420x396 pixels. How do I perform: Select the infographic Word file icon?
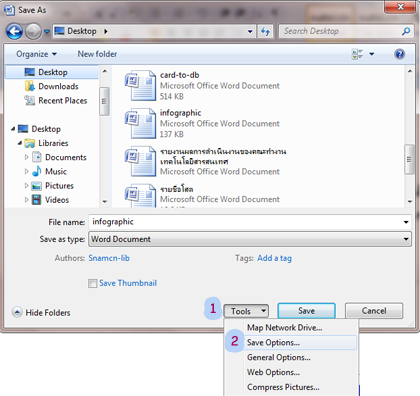[140, 123]
